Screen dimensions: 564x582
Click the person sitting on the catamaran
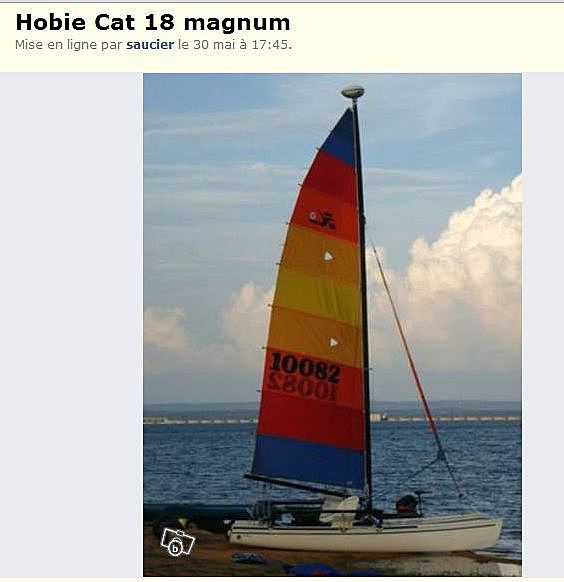pyautogui.click(x=407, y=504)
